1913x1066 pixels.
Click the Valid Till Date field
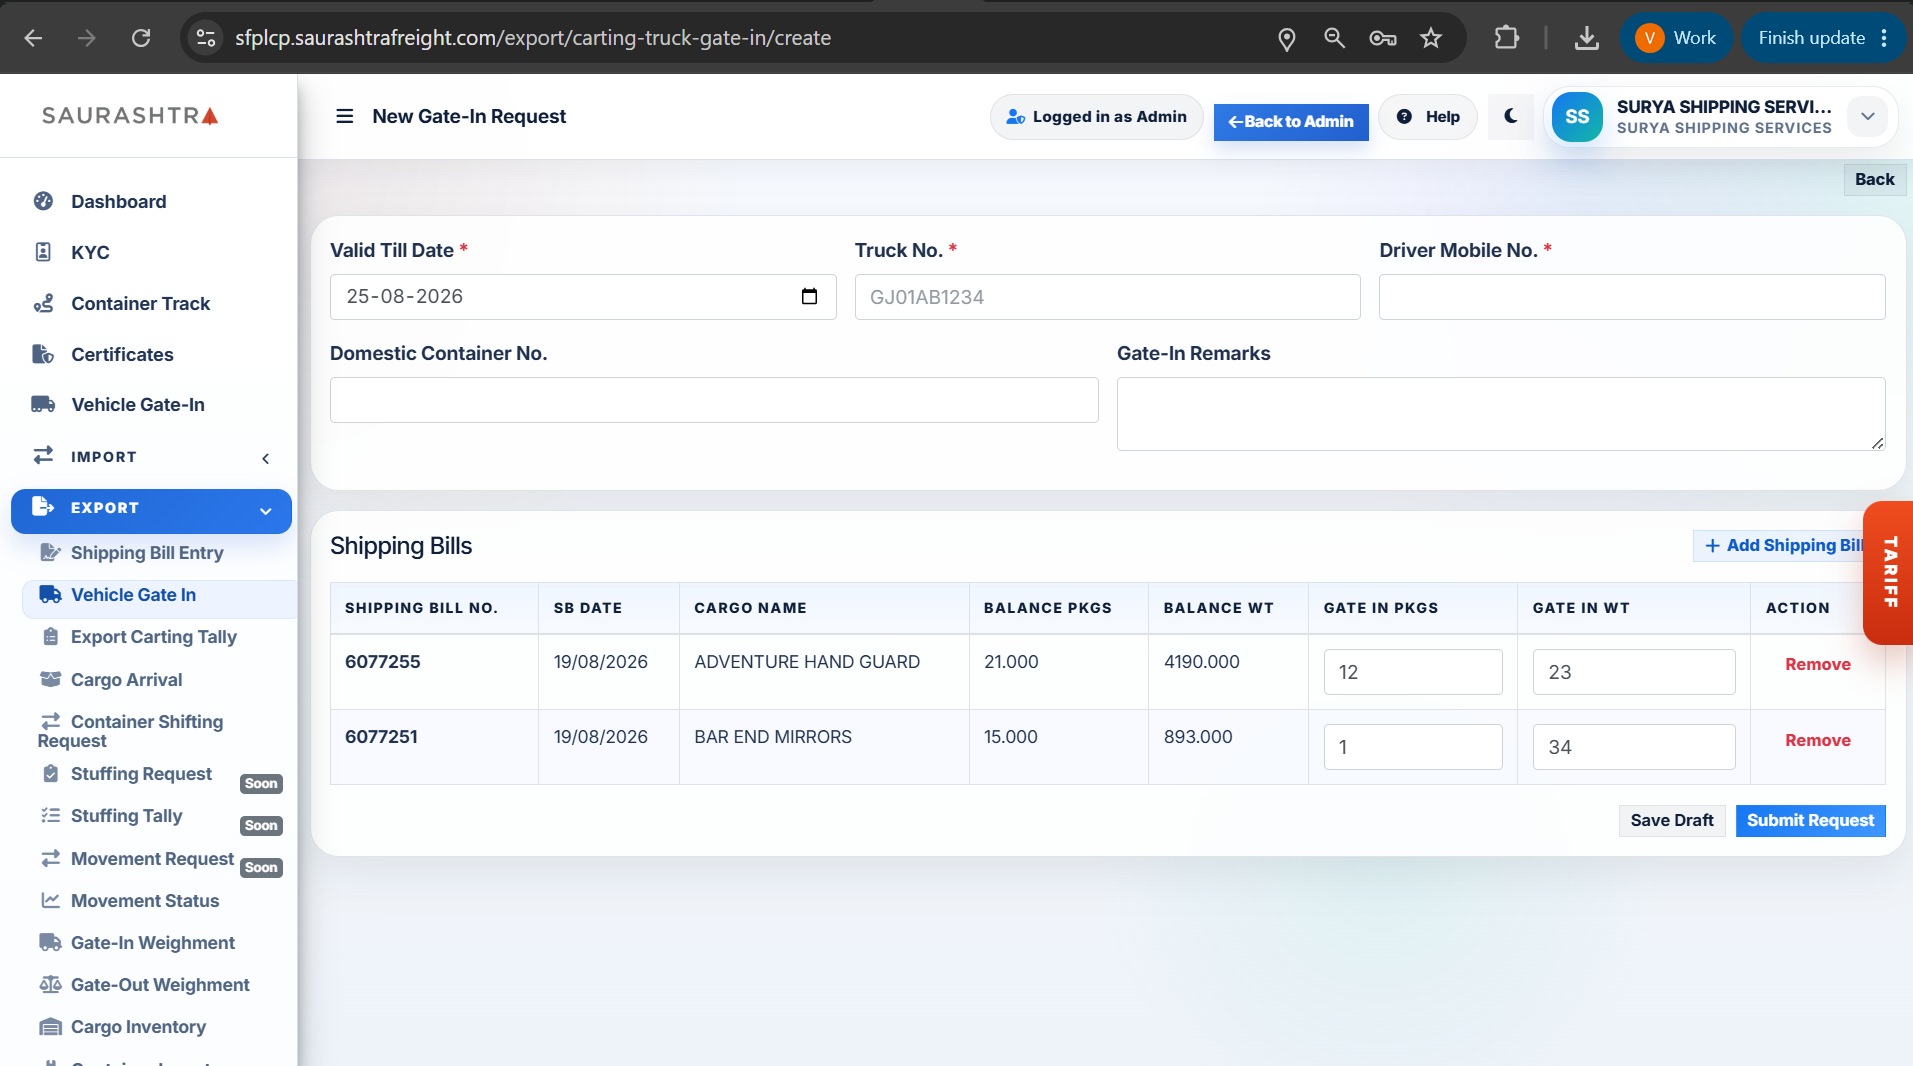pyautogui.click(x=582, y=297)
